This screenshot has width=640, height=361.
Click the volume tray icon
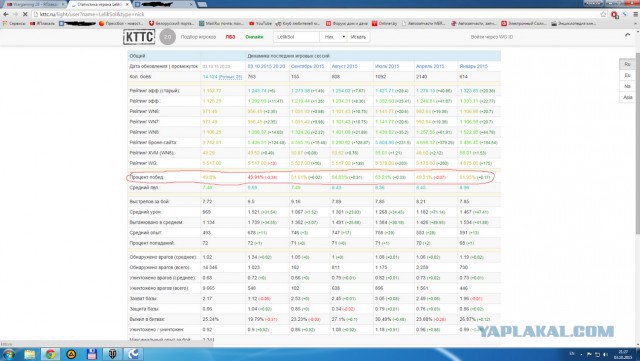605,354
